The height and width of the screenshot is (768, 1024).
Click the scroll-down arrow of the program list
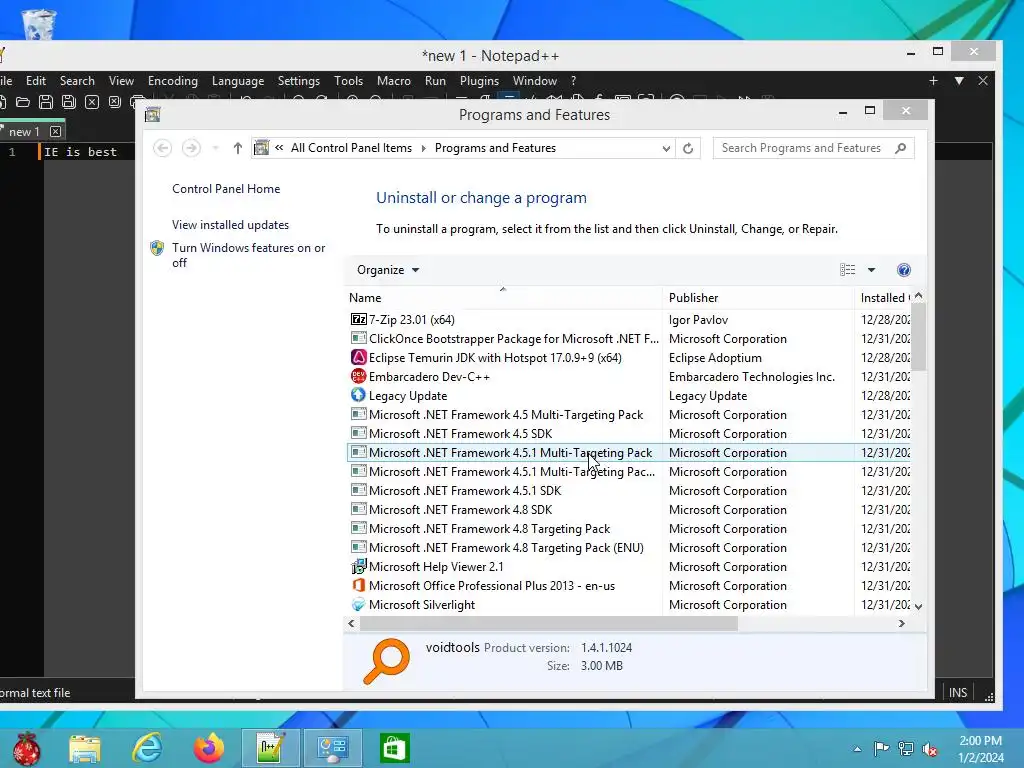pyautogui.click(x=918, y=607)
